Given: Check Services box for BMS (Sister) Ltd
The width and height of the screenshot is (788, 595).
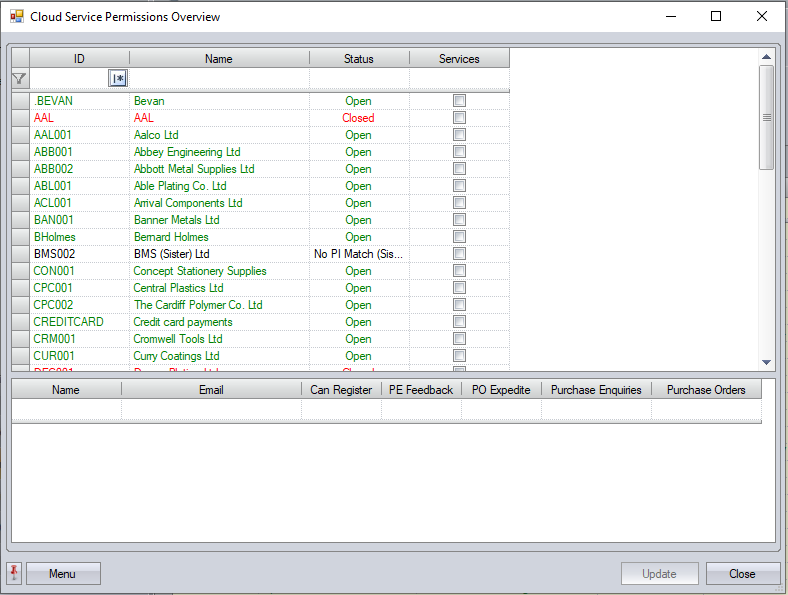Looking at the screenshot, I should click(459, 254).
